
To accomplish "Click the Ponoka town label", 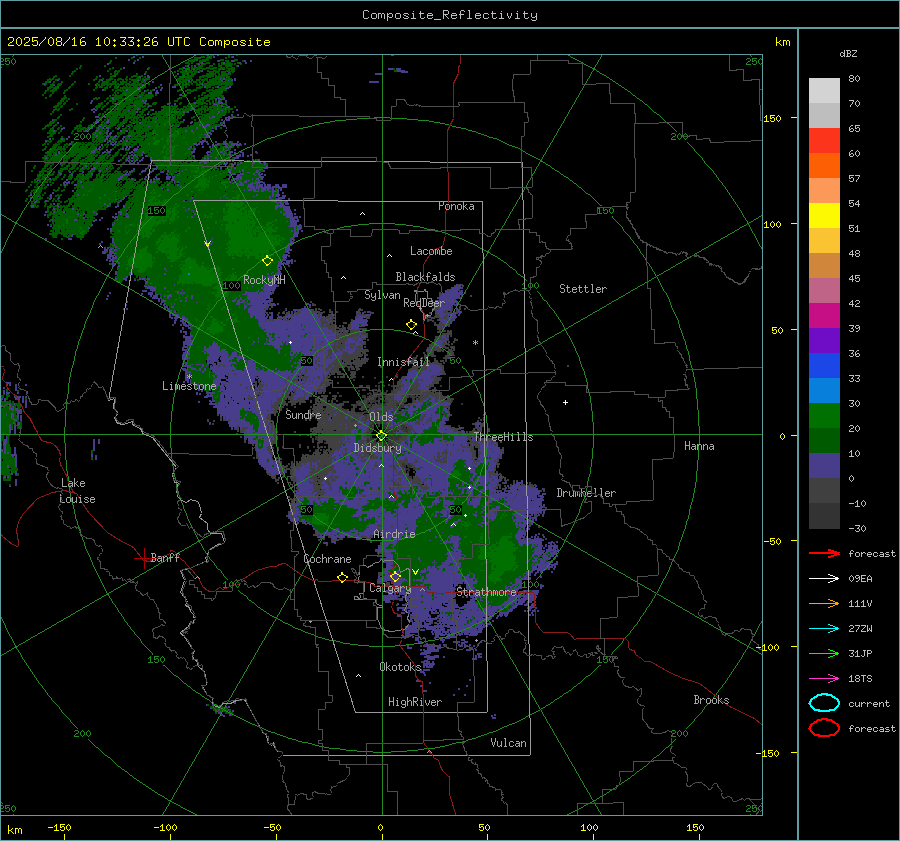I will (x=456, y=207).
